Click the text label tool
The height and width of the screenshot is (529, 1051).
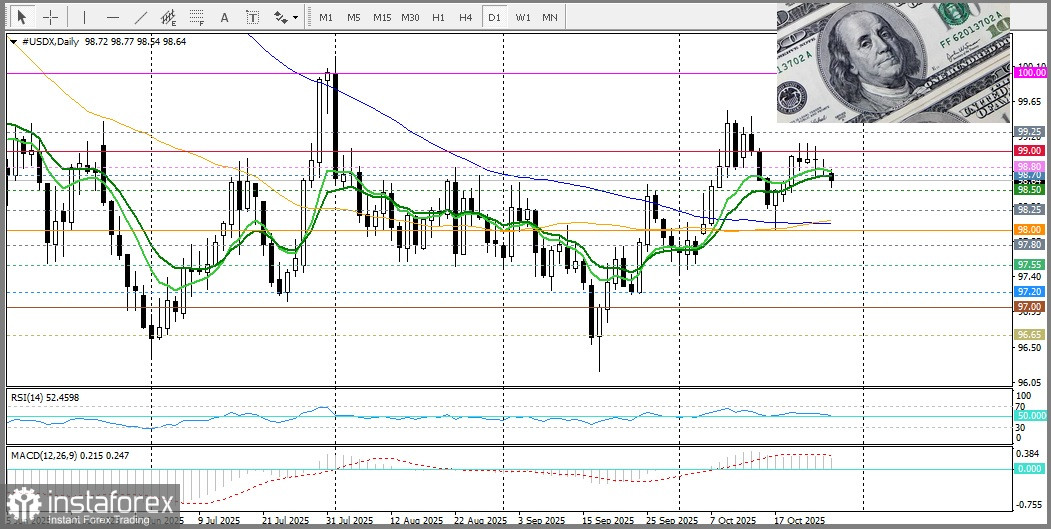pos(252,17)
